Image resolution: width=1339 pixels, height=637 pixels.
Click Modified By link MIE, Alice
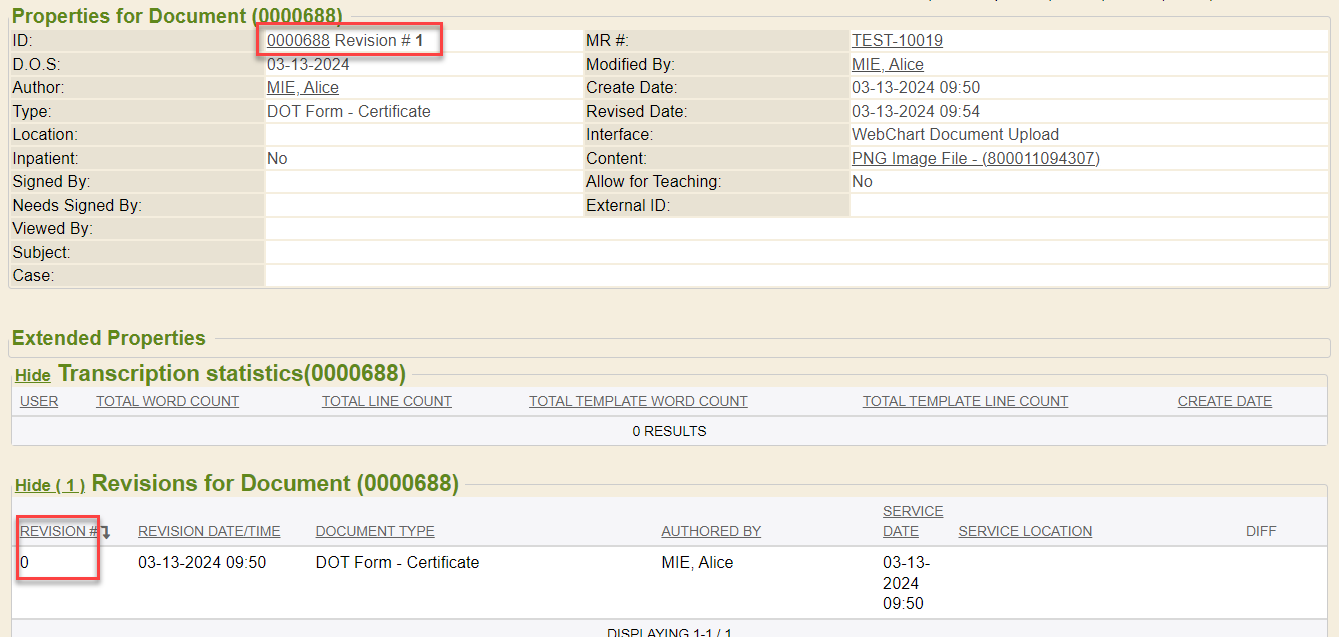click(x=887, y=65)
